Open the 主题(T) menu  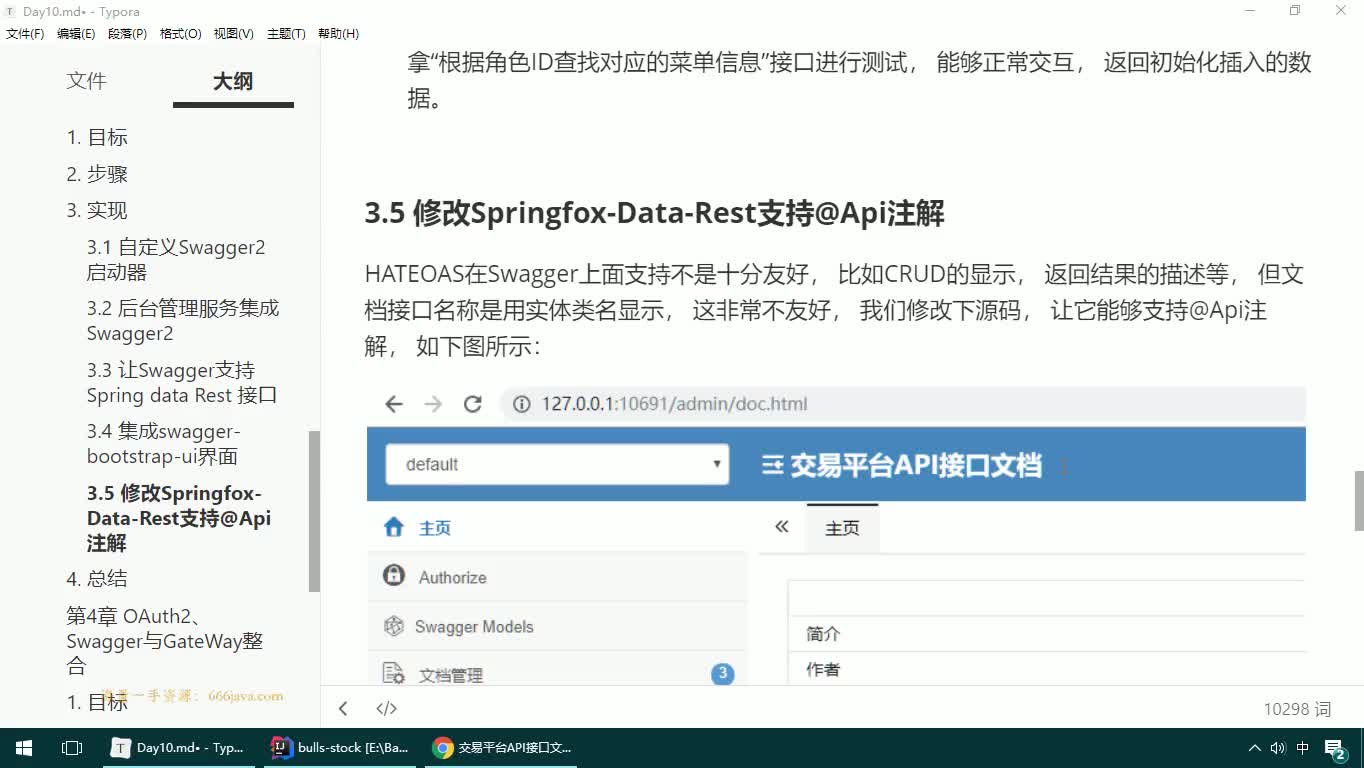coord(286,34)
